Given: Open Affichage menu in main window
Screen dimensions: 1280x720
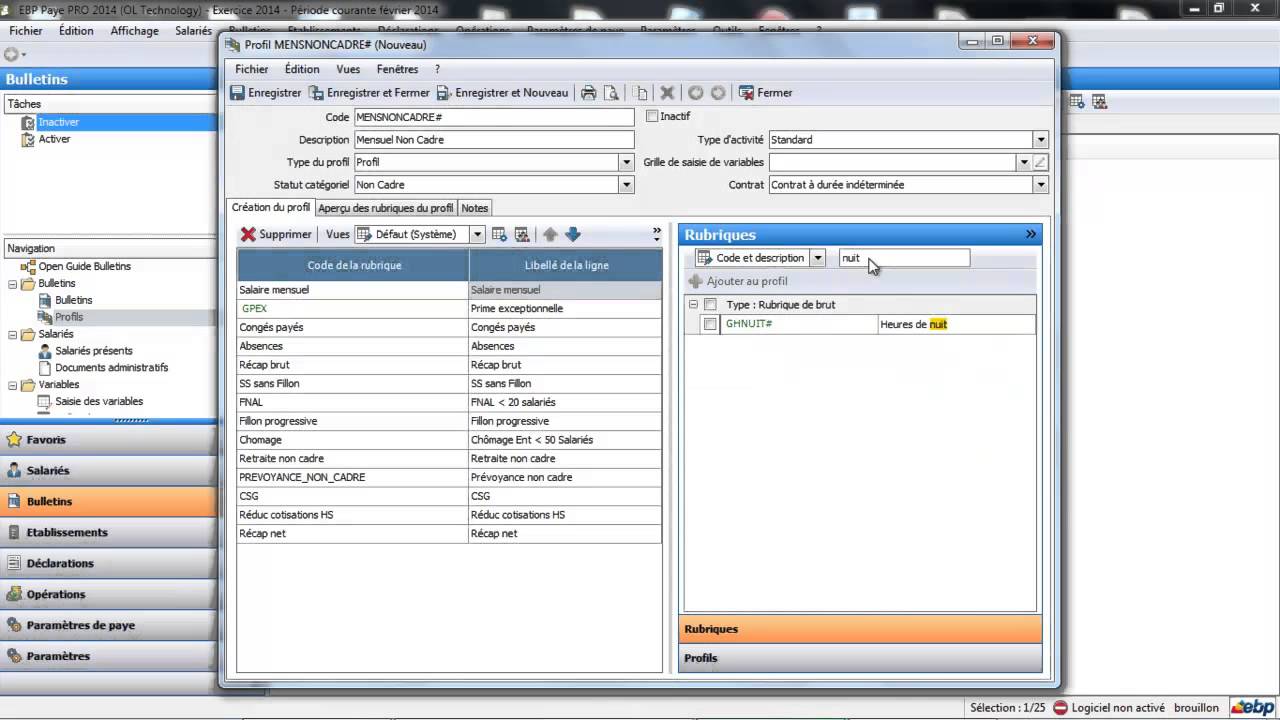Looking at the screenshot, I should pos(134,31).
